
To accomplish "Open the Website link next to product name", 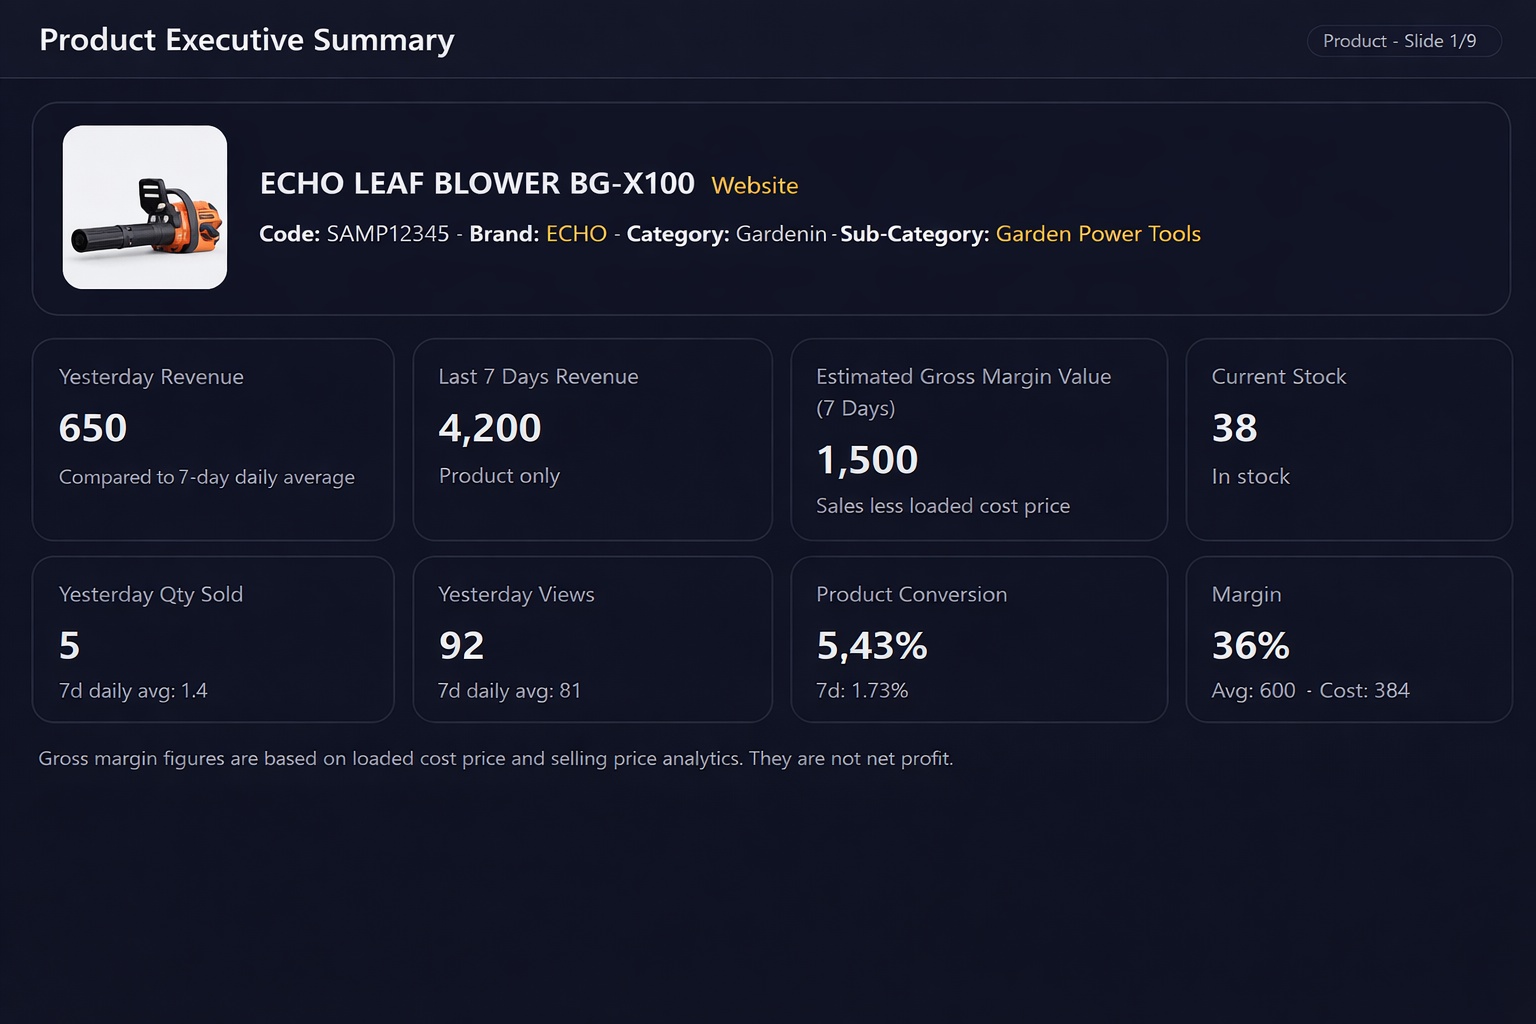I will (754, 185).
